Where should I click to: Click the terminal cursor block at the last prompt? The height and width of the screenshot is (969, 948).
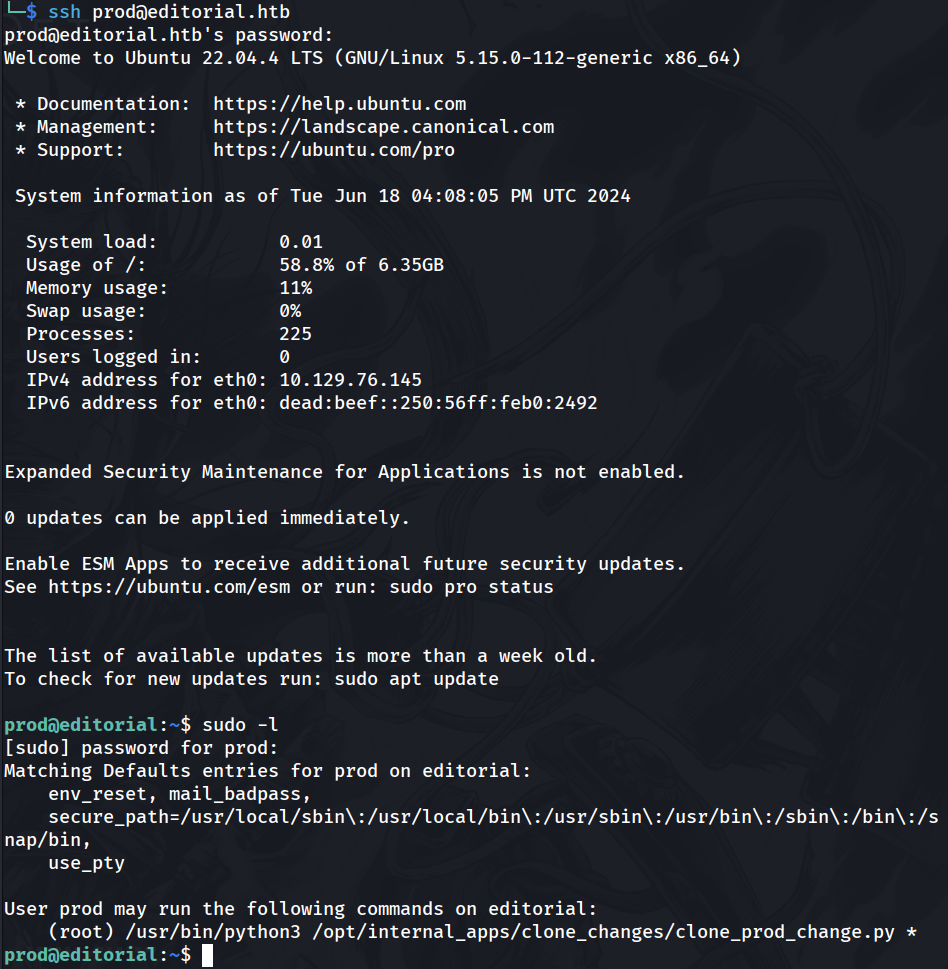coord(207,956)
